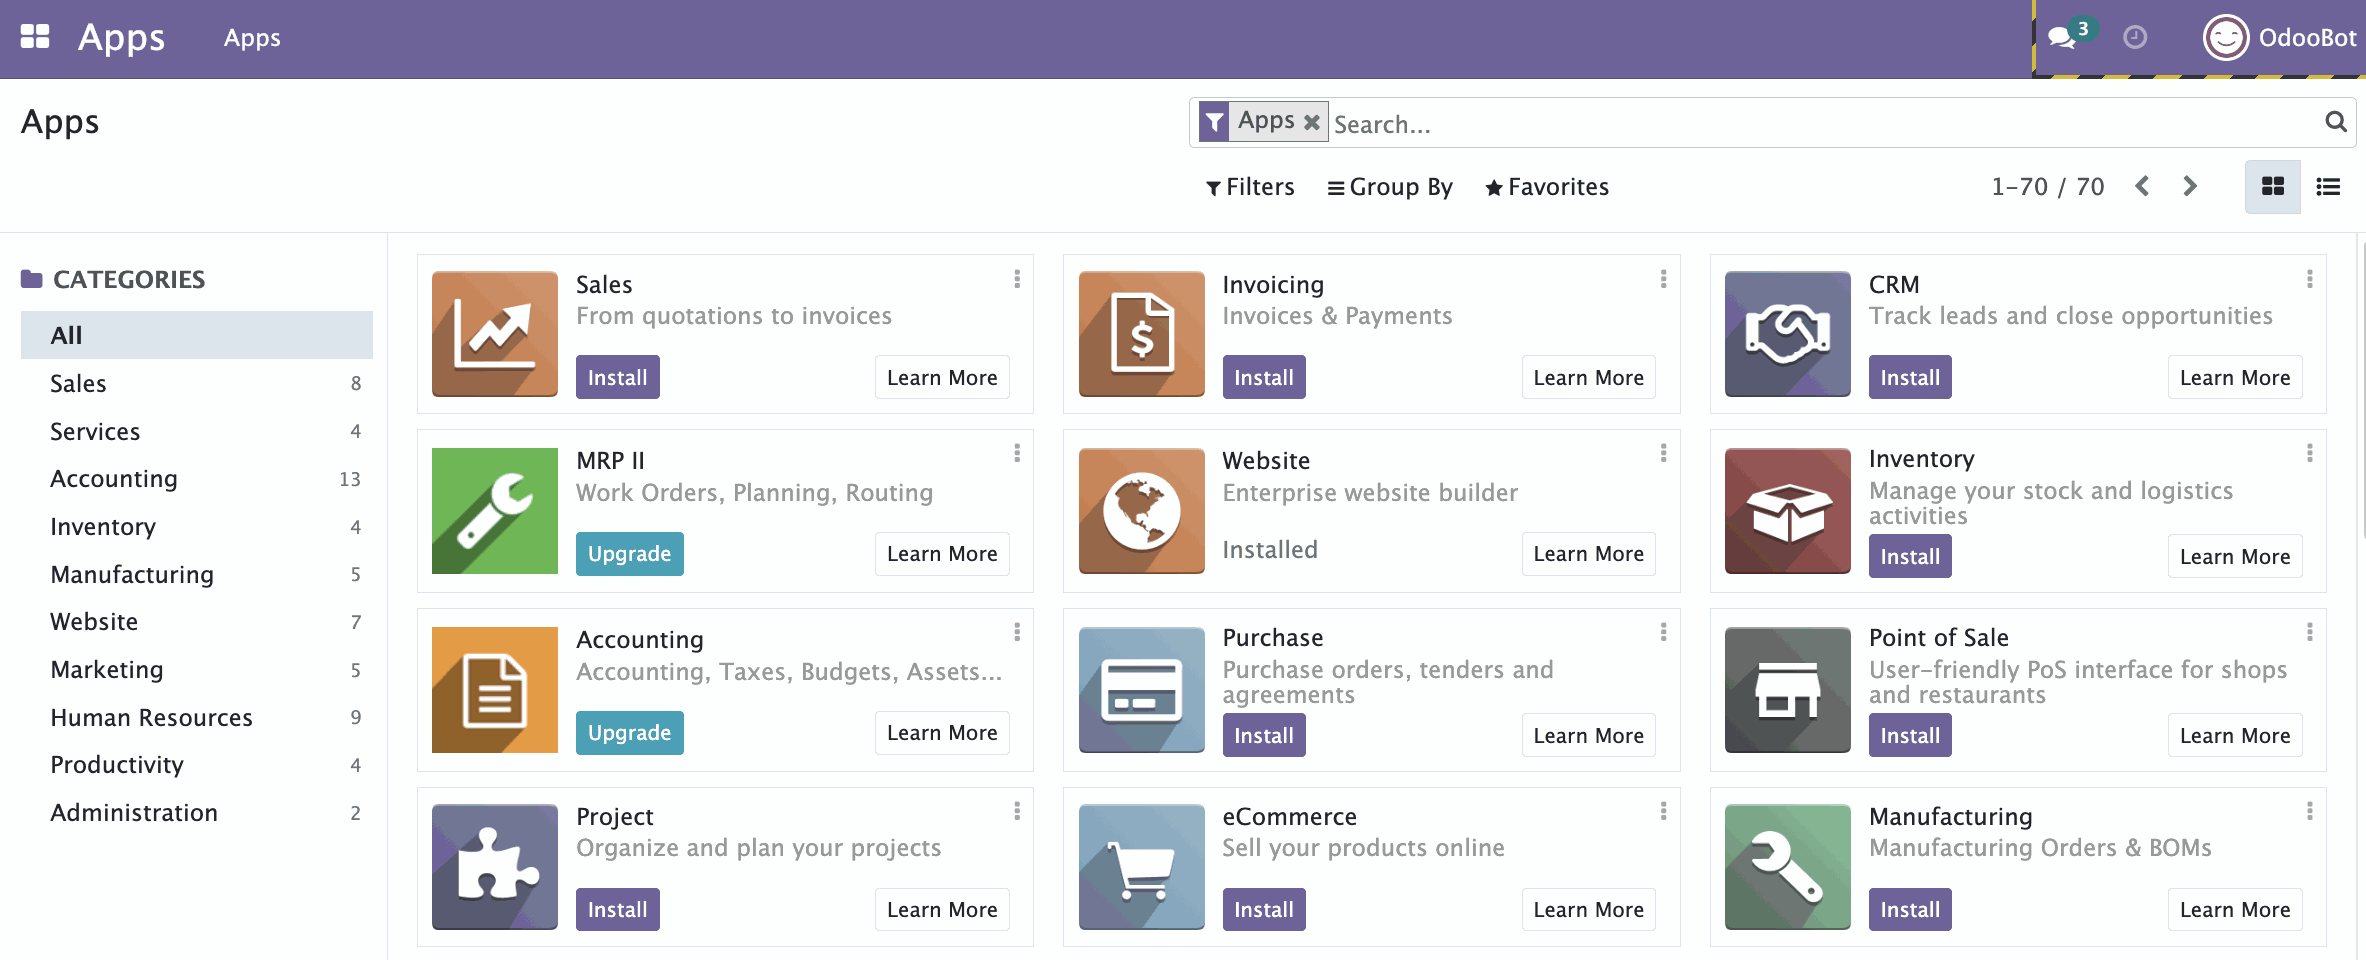Screen dimensions: 2366x960
Task: Click the Sales app chart icon
Action: tap(495, 334)
